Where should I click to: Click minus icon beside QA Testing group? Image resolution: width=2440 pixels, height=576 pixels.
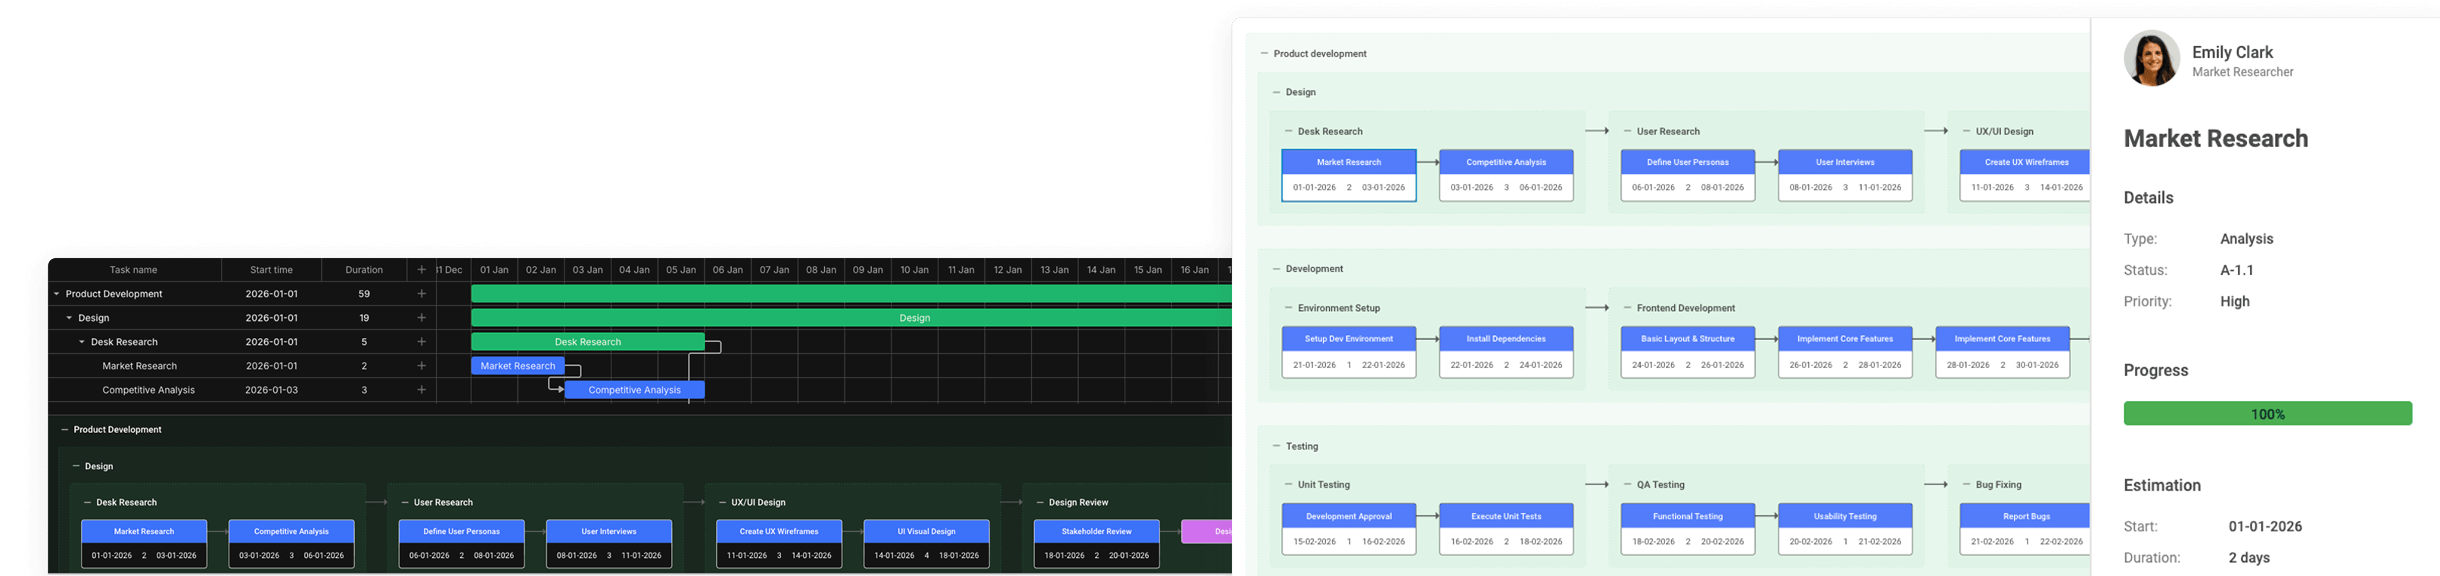[x=1627, y=485]
